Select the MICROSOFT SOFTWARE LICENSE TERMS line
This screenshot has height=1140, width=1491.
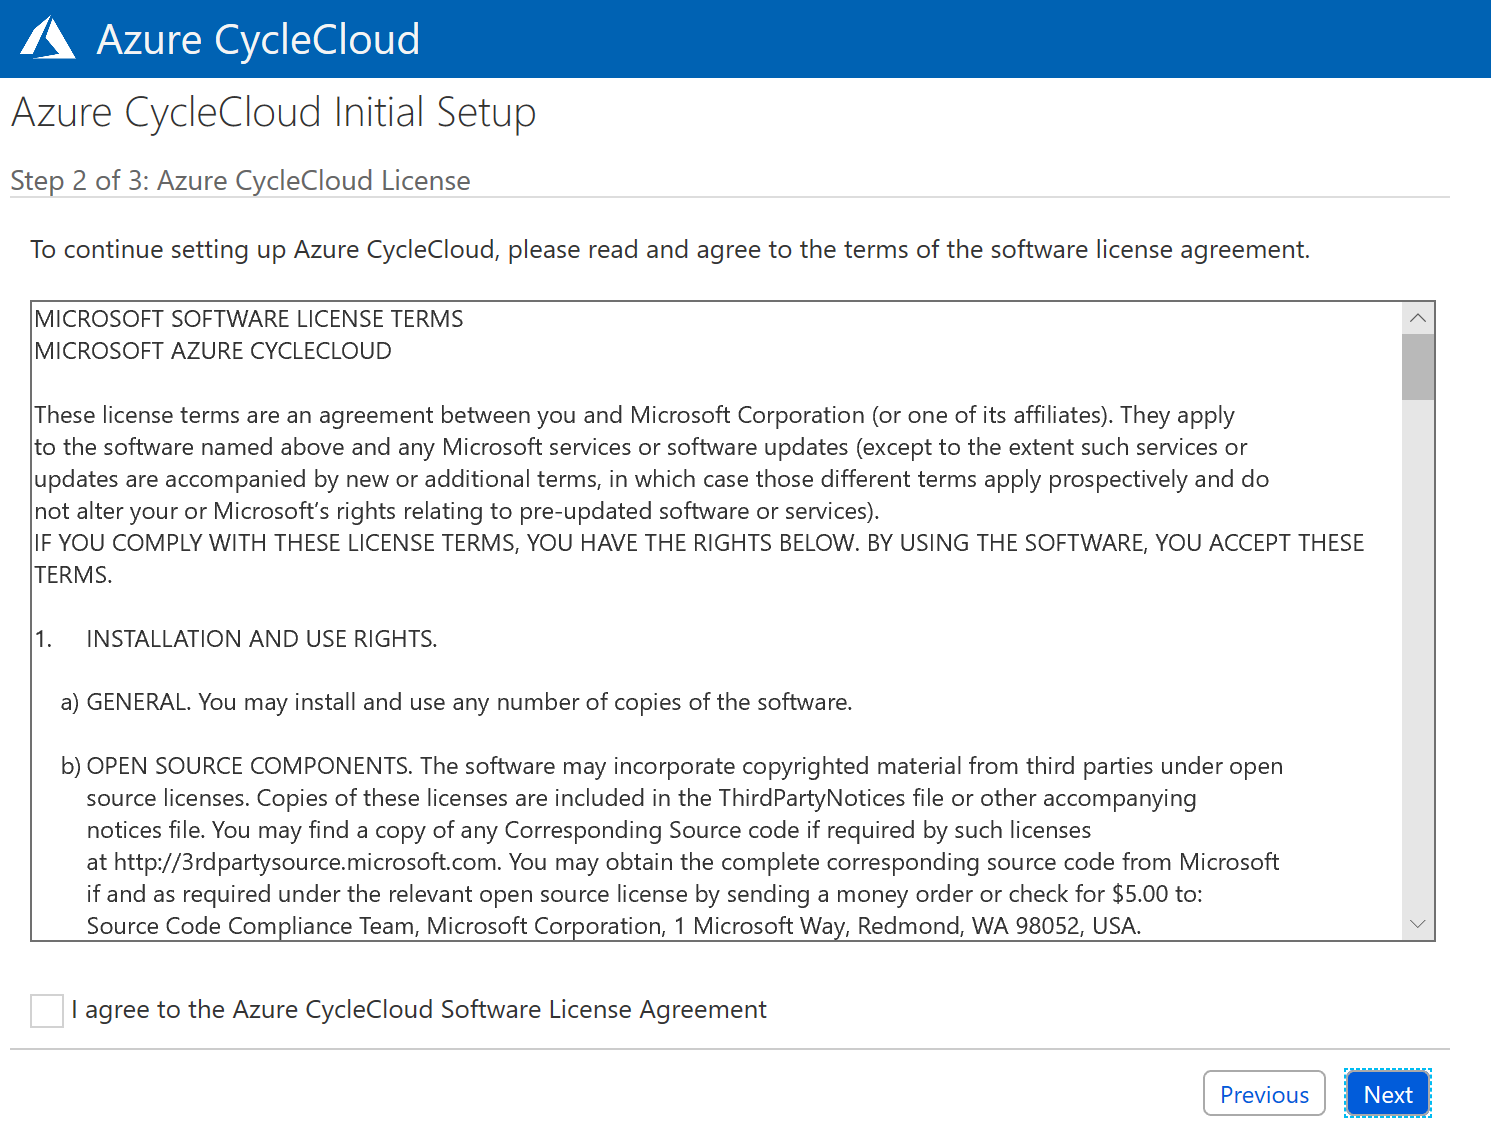click(248, 318)
